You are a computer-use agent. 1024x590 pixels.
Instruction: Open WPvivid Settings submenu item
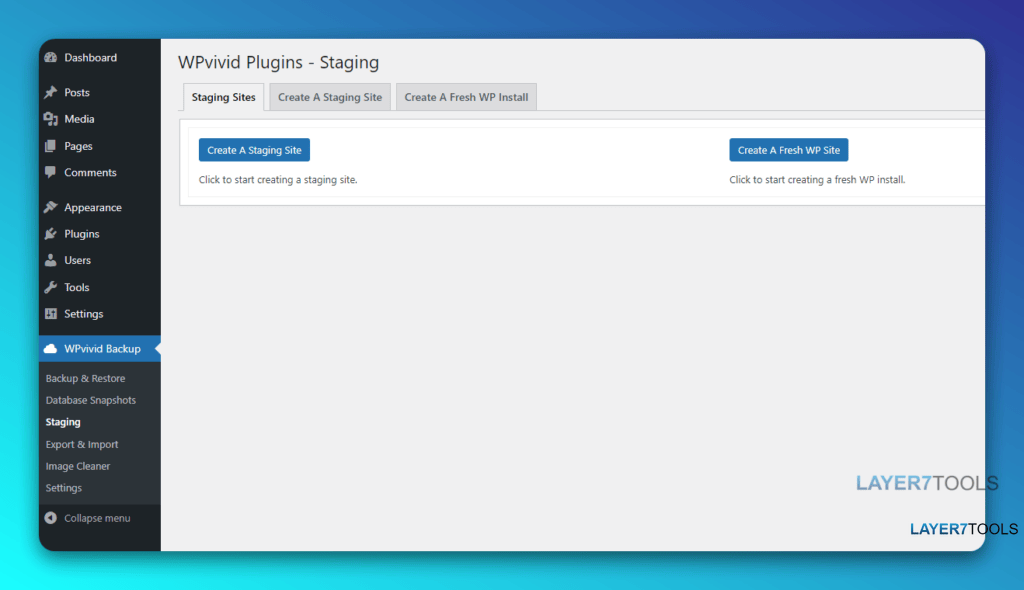coord(63,488)
